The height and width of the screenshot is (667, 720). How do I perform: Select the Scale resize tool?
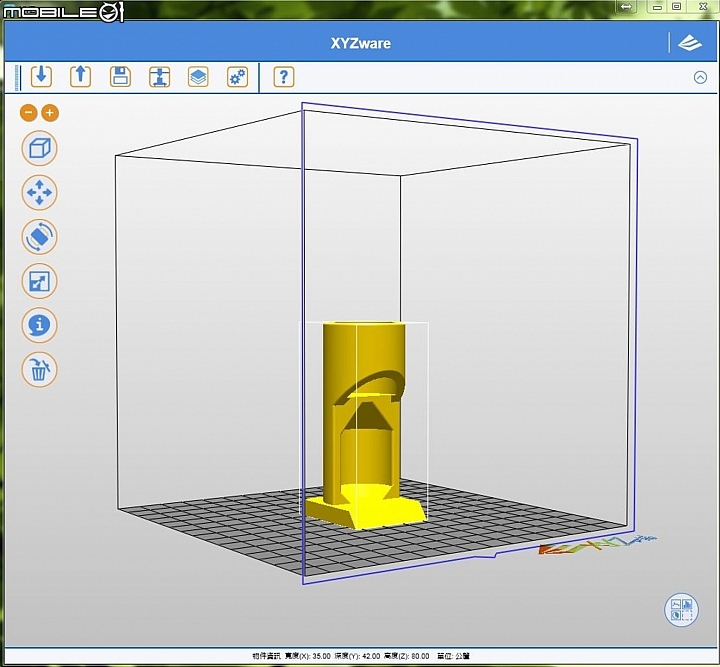point(39,281)
